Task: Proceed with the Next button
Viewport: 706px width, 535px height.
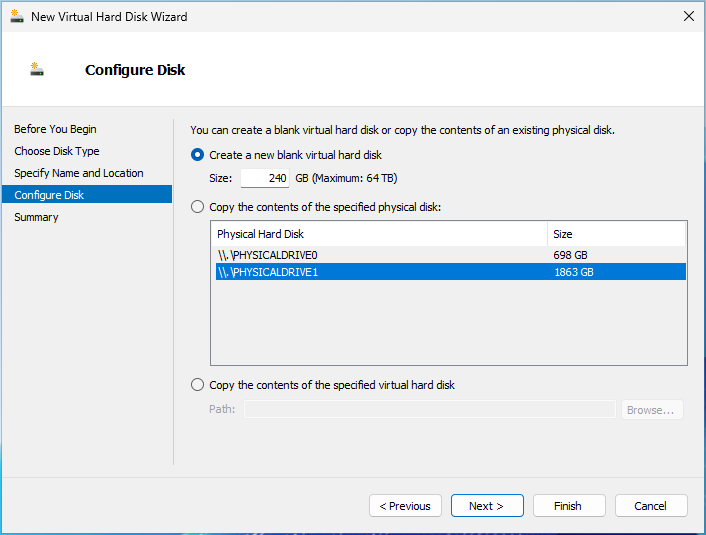Action: [x=485, y=506]
